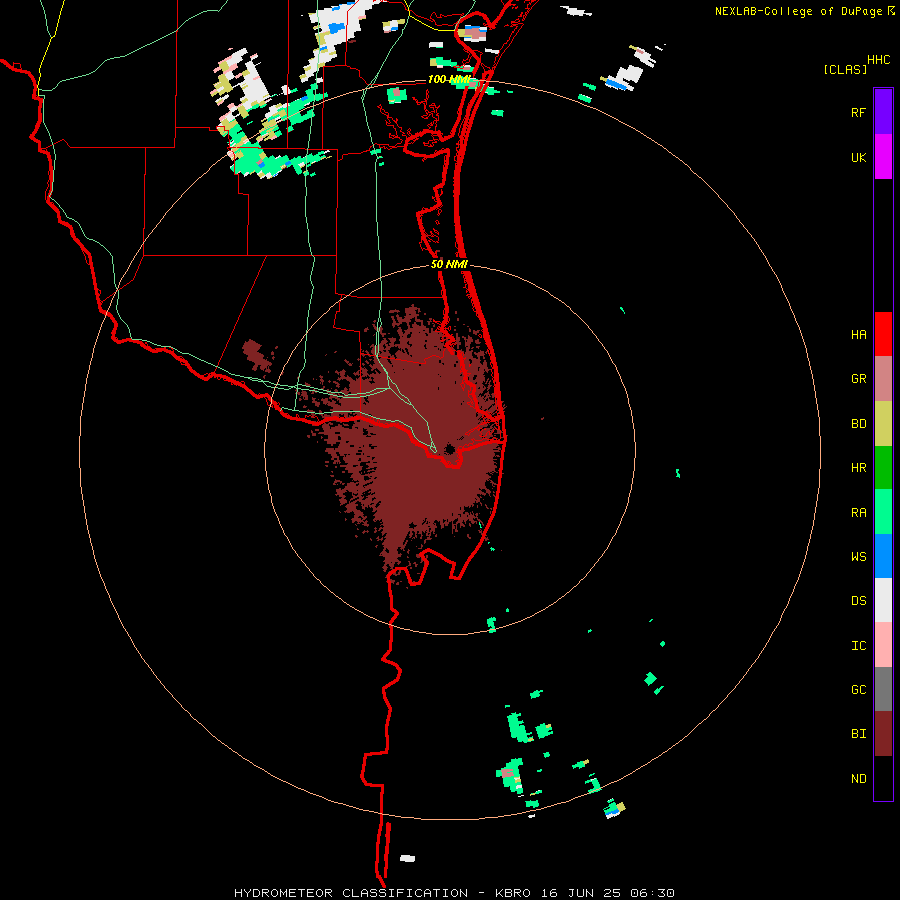Click the white DS legend swatch
900x900 pixels.
pyautogui.click(x=883, y=600)
